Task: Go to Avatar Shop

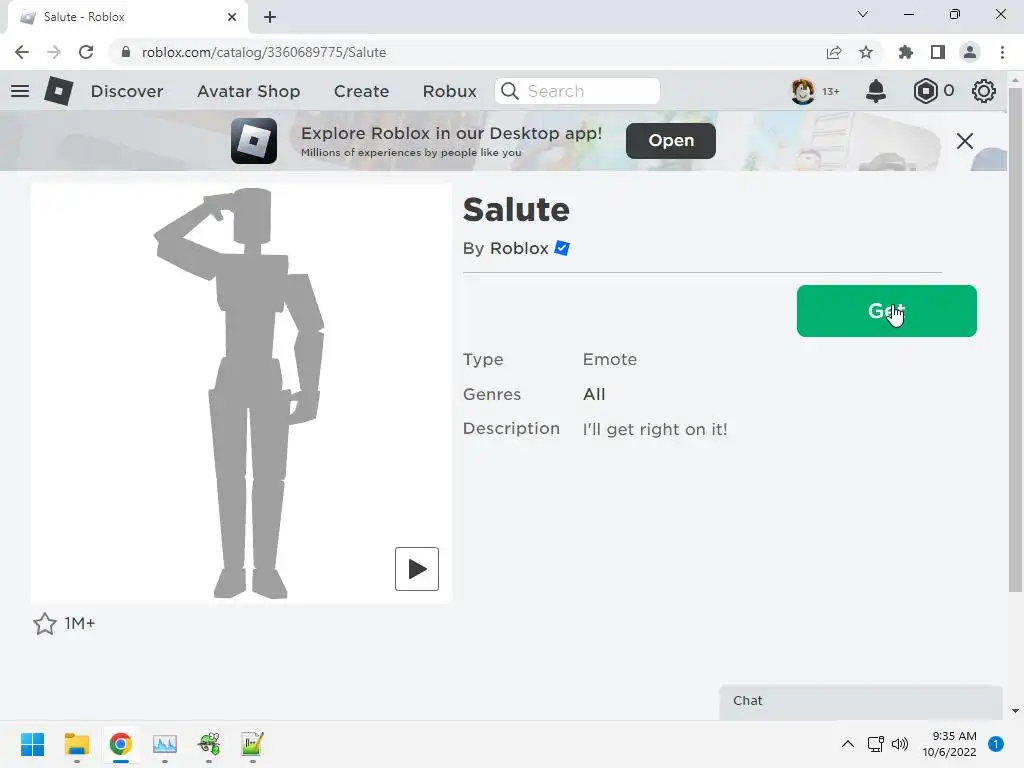Action: click(x=248, y=91)
